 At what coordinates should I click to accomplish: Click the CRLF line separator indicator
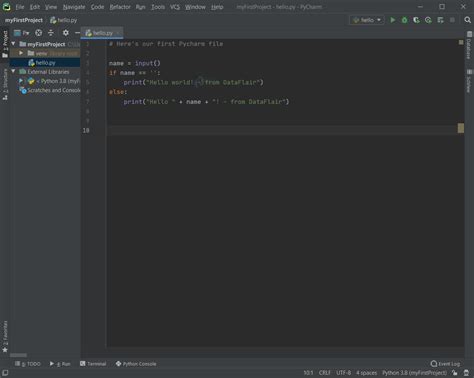coord(324,373)
